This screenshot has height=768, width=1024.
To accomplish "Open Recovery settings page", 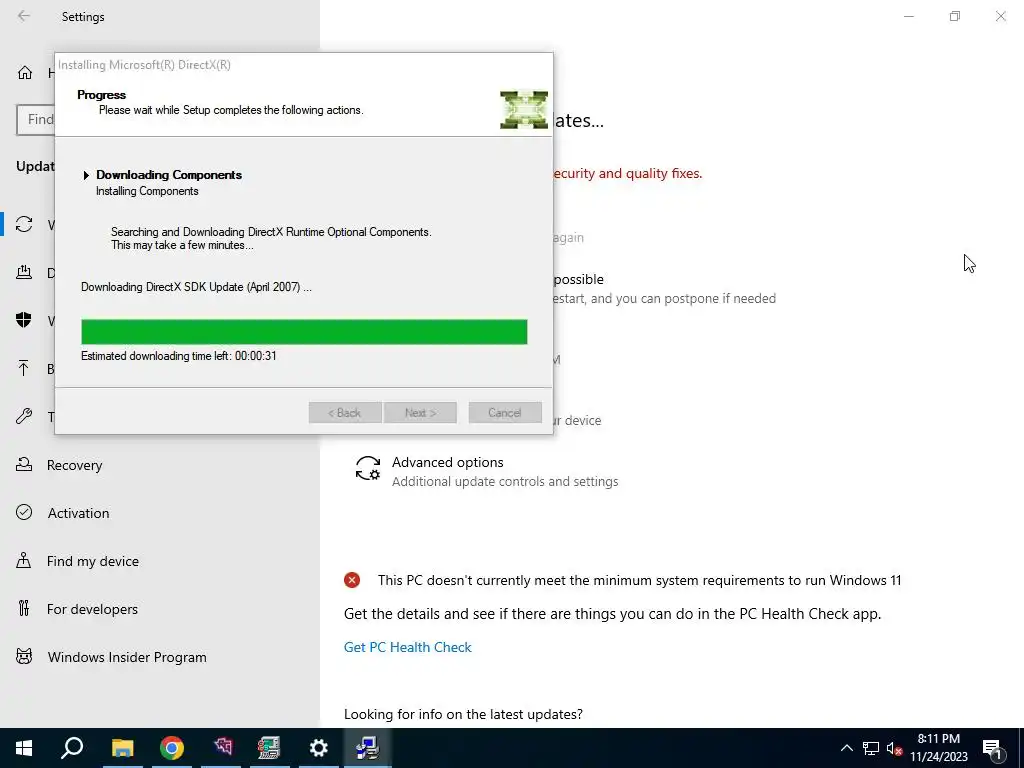I will [74, 465].
